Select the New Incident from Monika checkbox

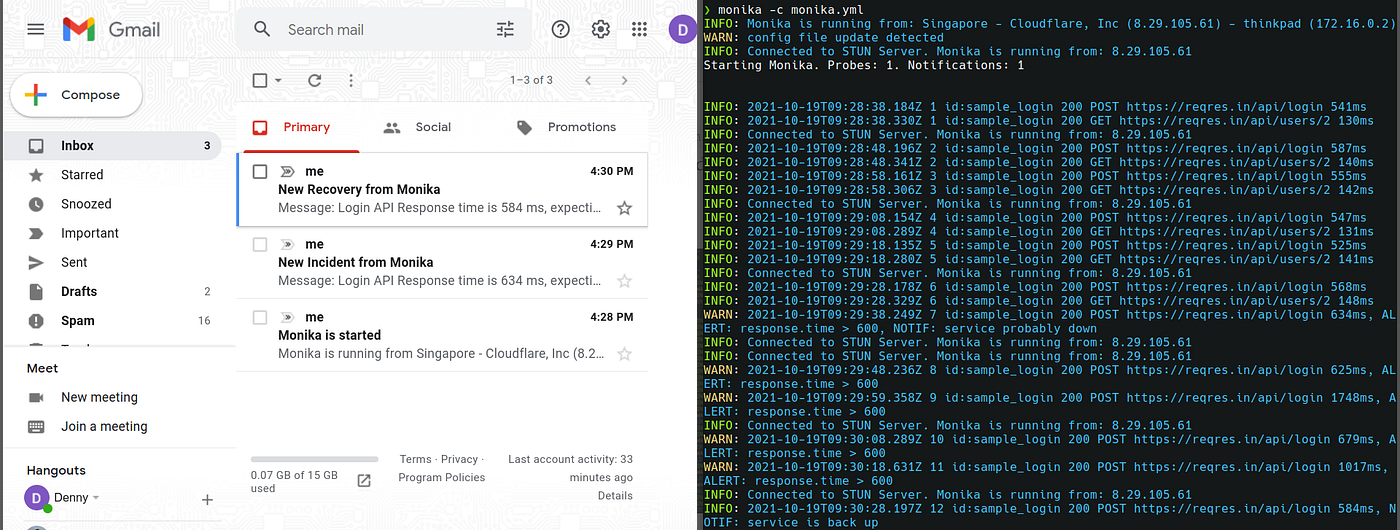pos(260,244)
